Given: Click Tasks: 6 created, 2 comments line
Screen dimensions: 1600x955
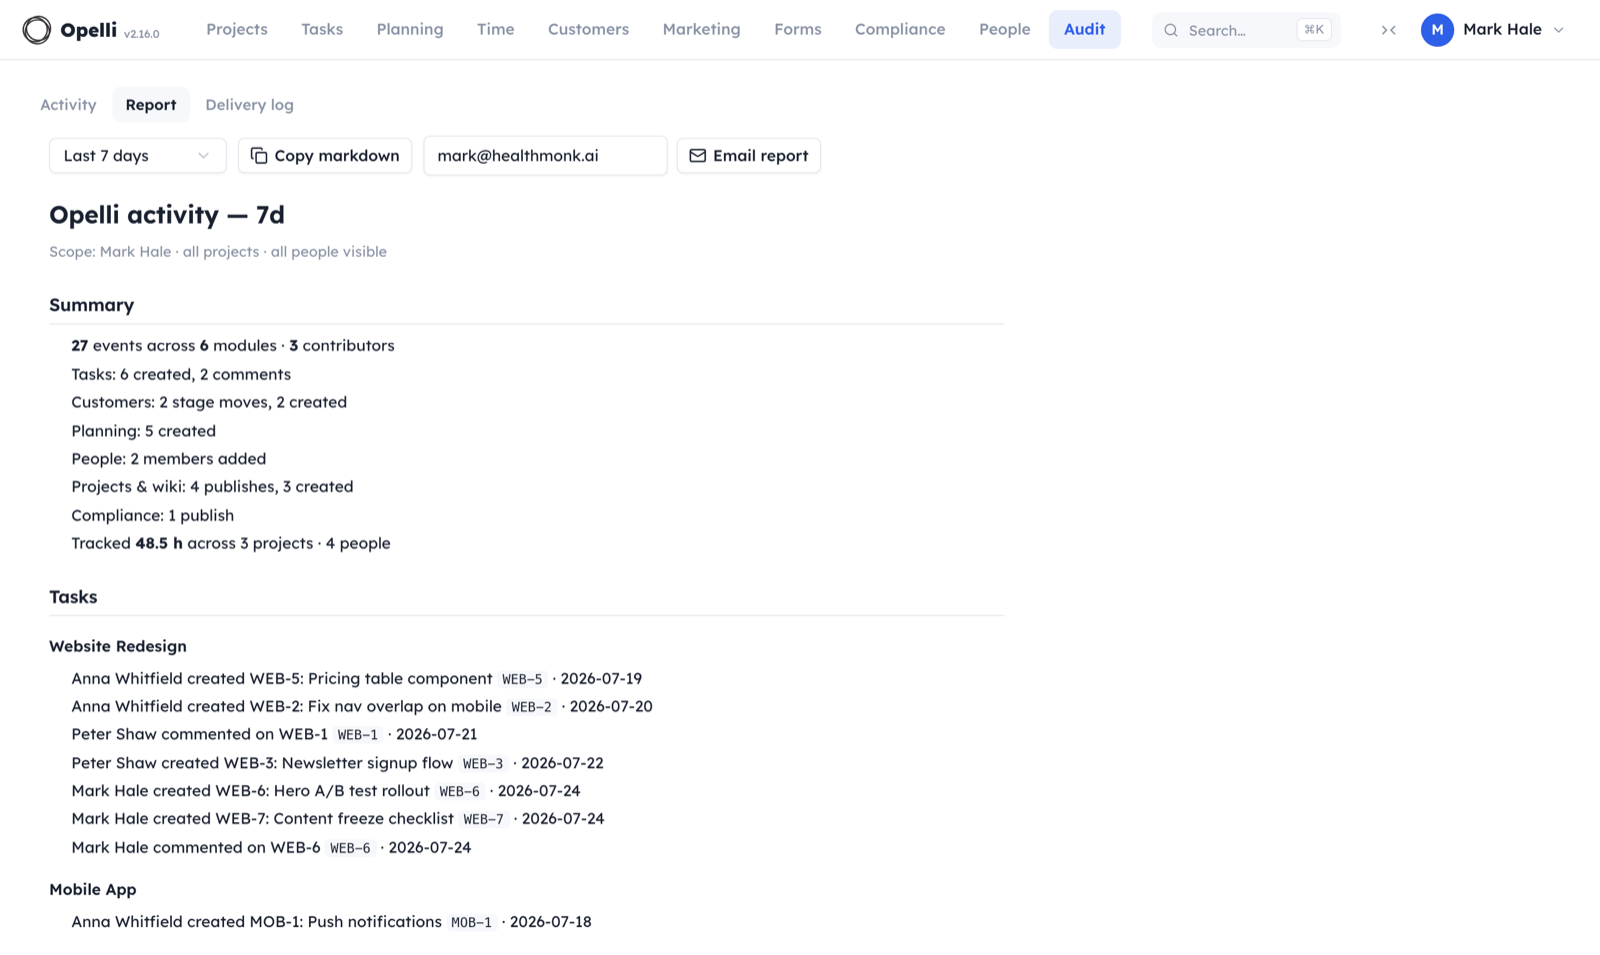Looking at the screenshot, I should tap(181, 375).
